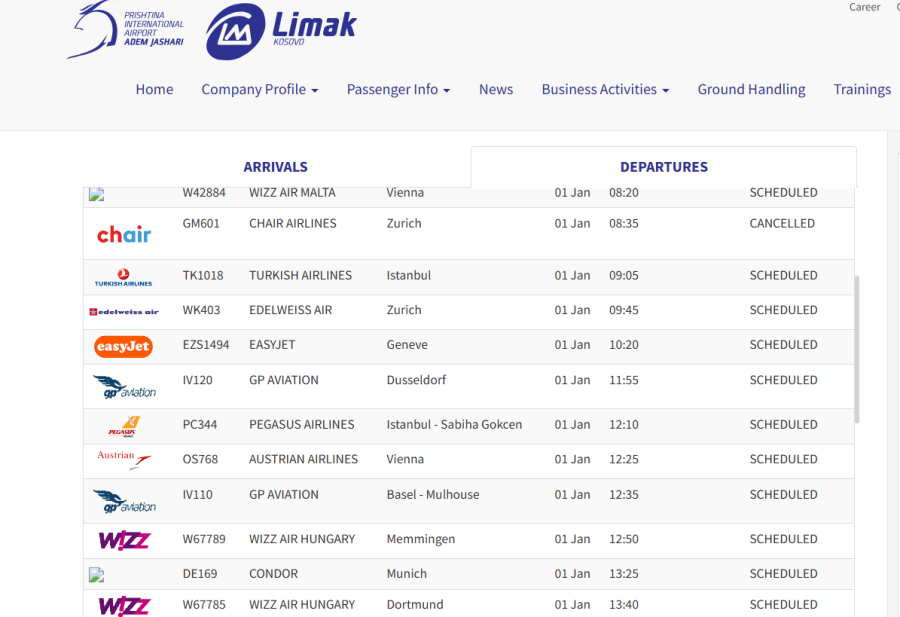The height and width of the screenshot is (617, 900).
Task: Select the Pegasus Airlines logo
Action: click(x=124, y=426)
